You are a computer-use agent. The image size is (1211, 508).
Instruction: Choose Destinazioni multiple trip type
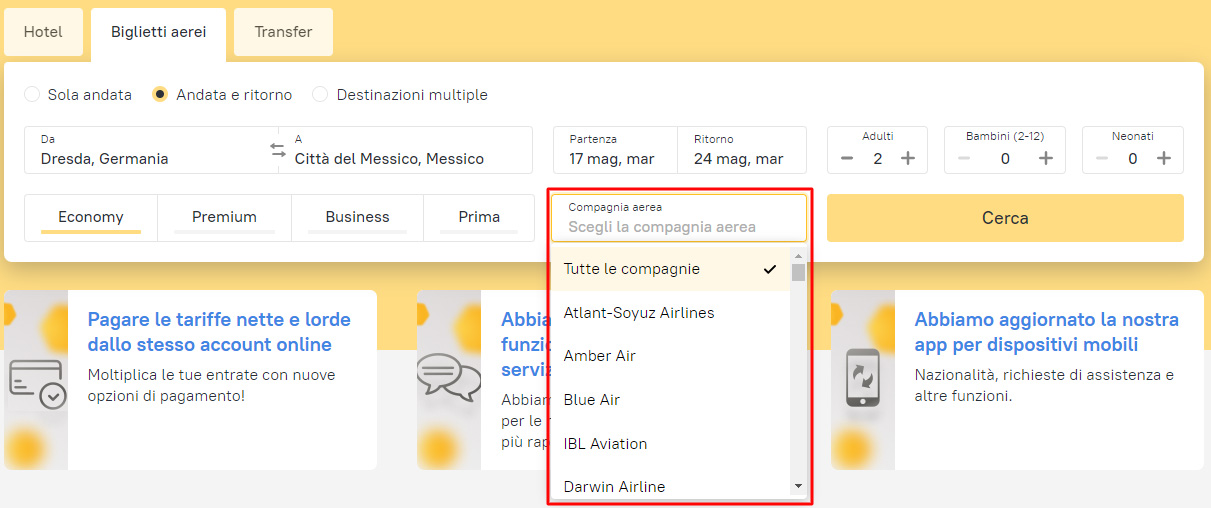(x=320, y=95)
